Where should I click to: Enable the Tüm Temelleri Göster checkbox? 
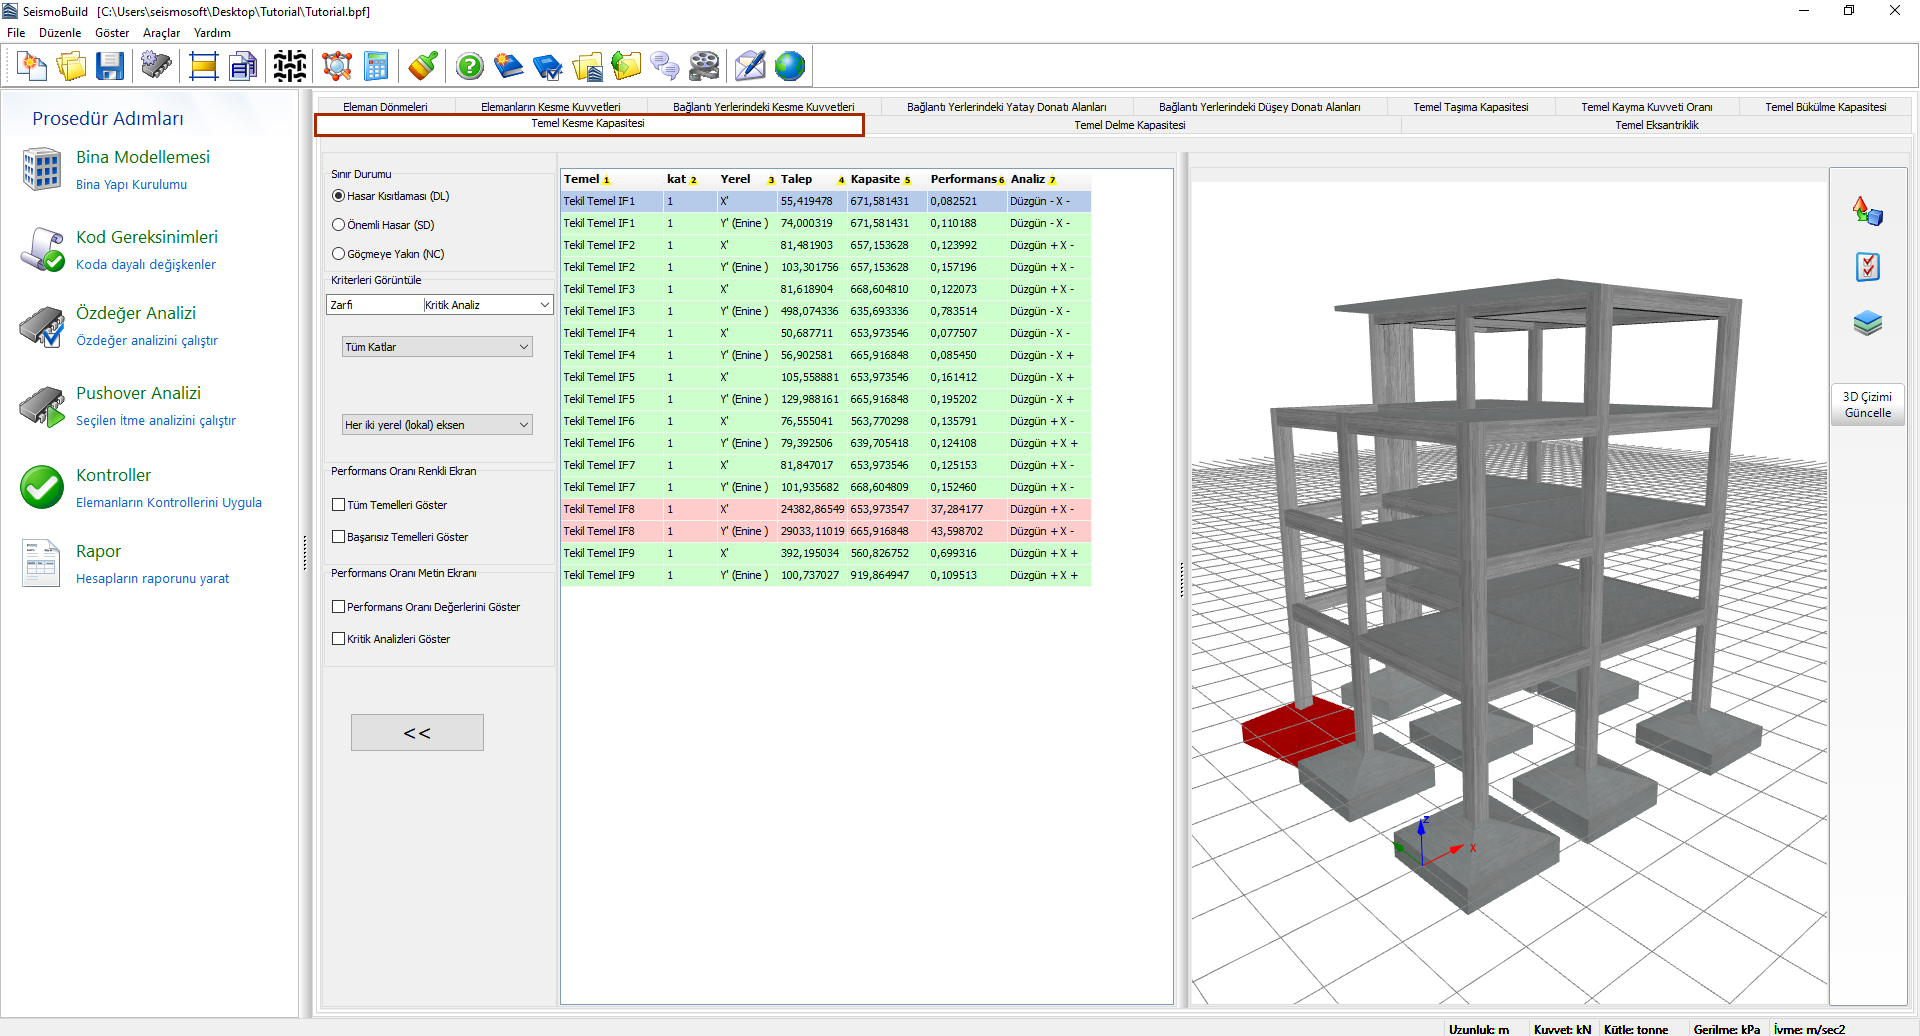point(339,505)
